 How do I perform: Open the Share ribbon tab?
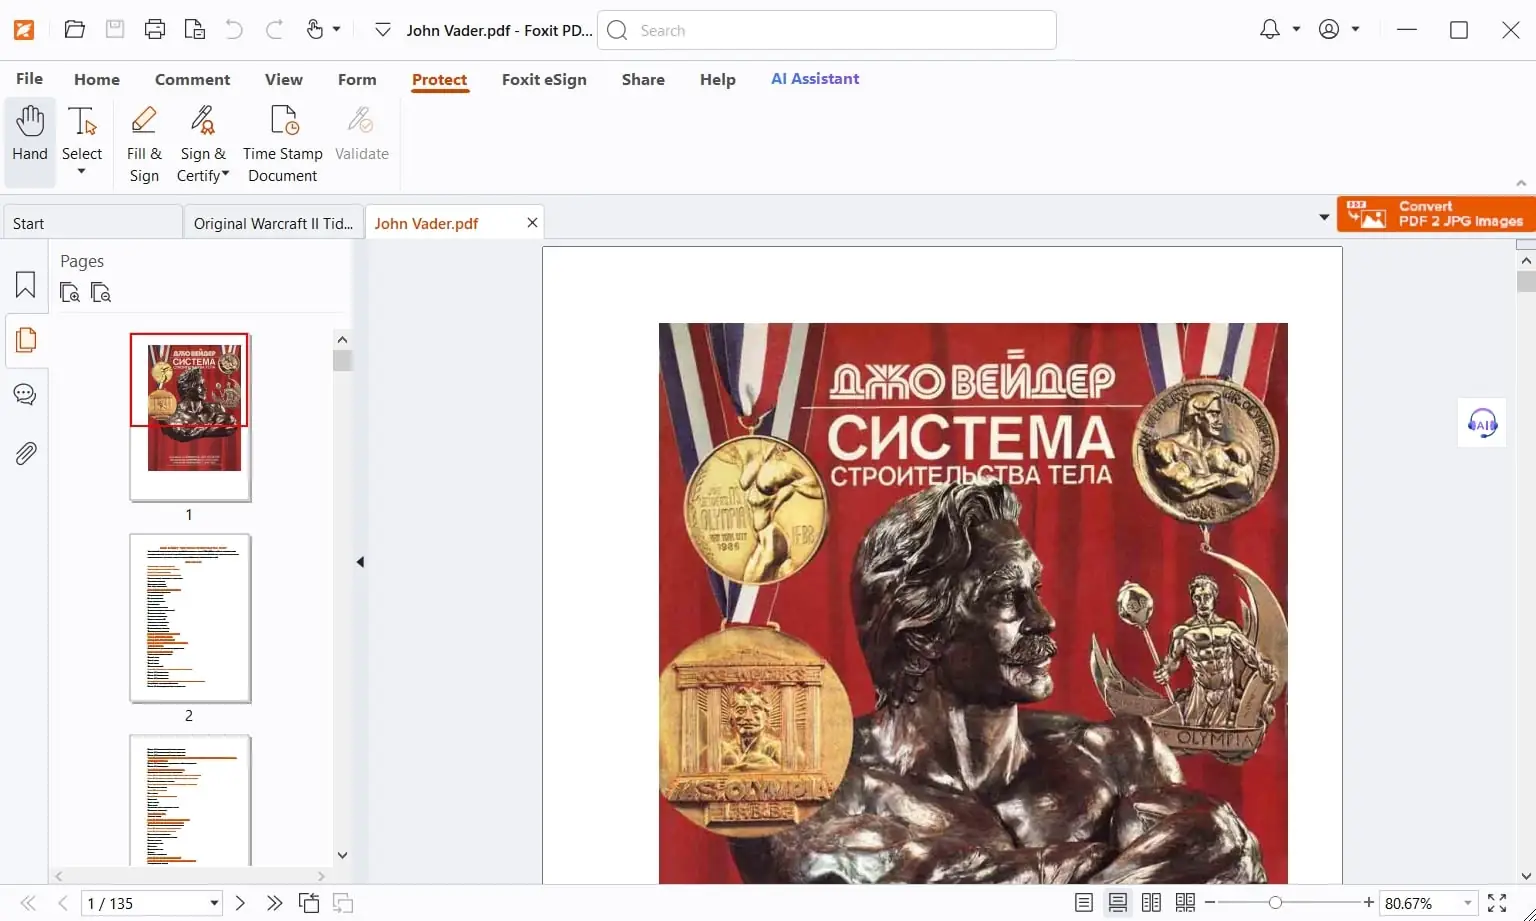pos(643,80)
